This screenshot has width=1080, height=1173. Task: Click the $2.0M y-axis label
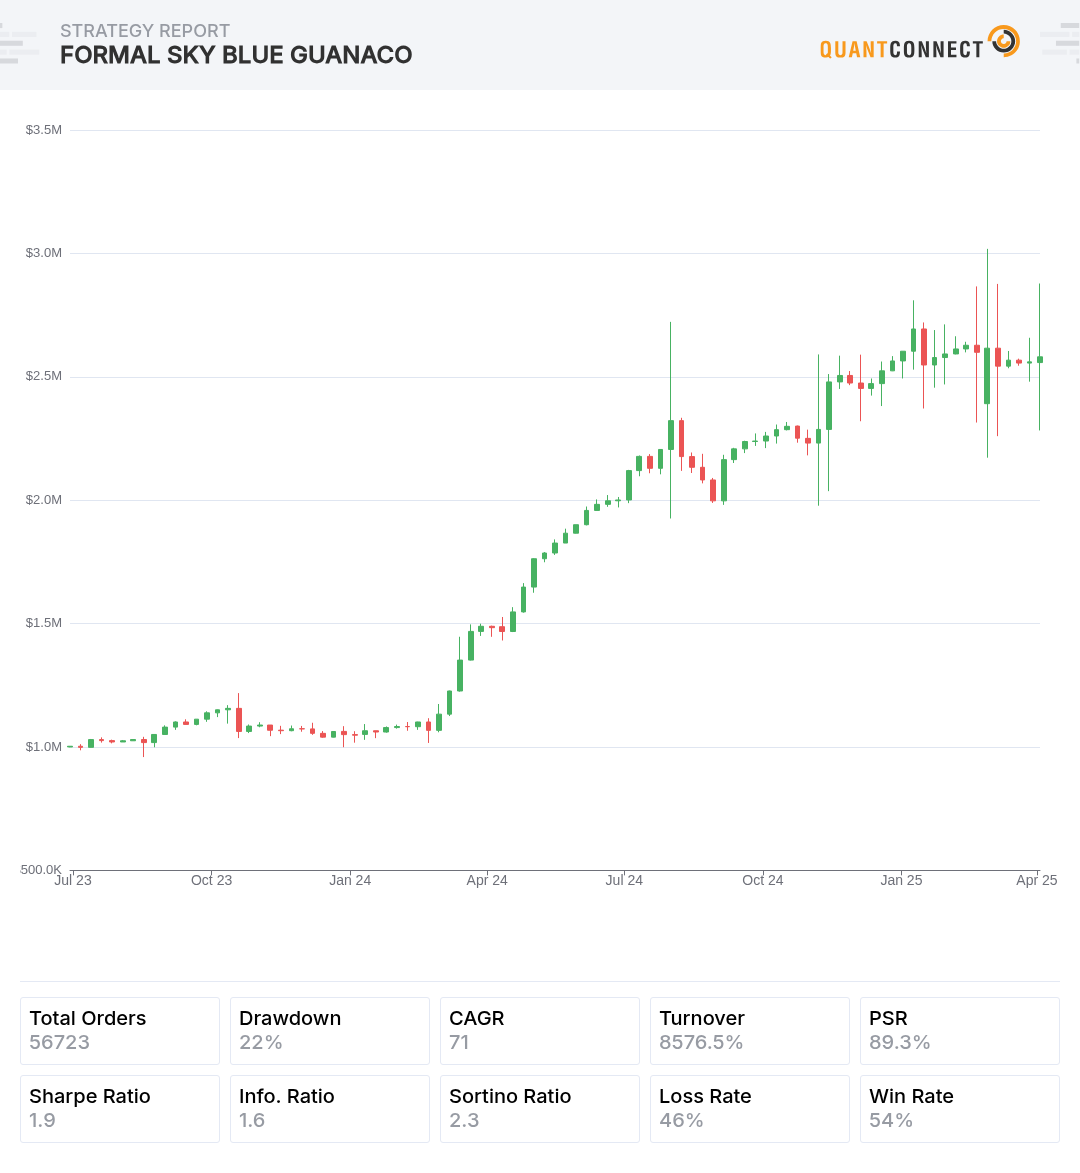(x=44, y=500)
